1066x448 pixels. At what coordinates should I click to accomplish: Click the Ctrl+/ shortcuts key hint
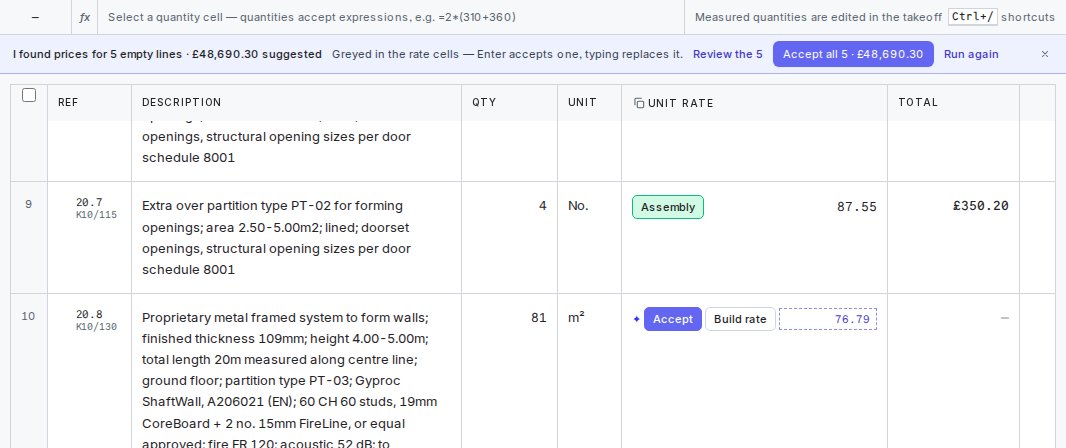(x=972, y=17)
